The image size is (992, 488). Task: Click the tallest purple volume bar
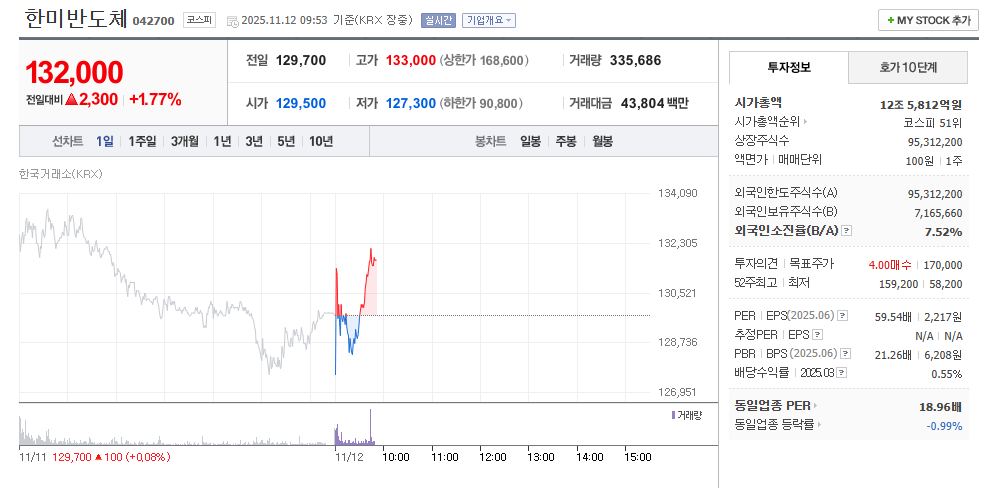click(371, 427)
